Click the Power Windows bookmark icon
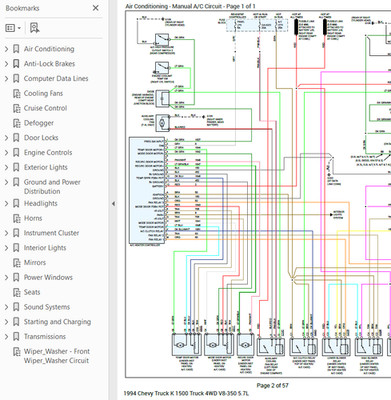391x400 pixels. pyautogui.click(x=16, y=277)
